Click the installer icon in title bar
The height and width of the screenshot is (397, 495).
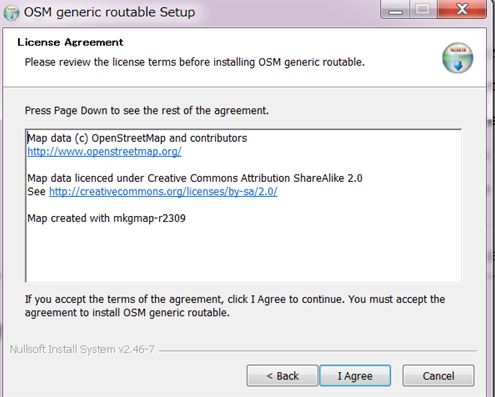pyautogui.click(x=11, y=13)
